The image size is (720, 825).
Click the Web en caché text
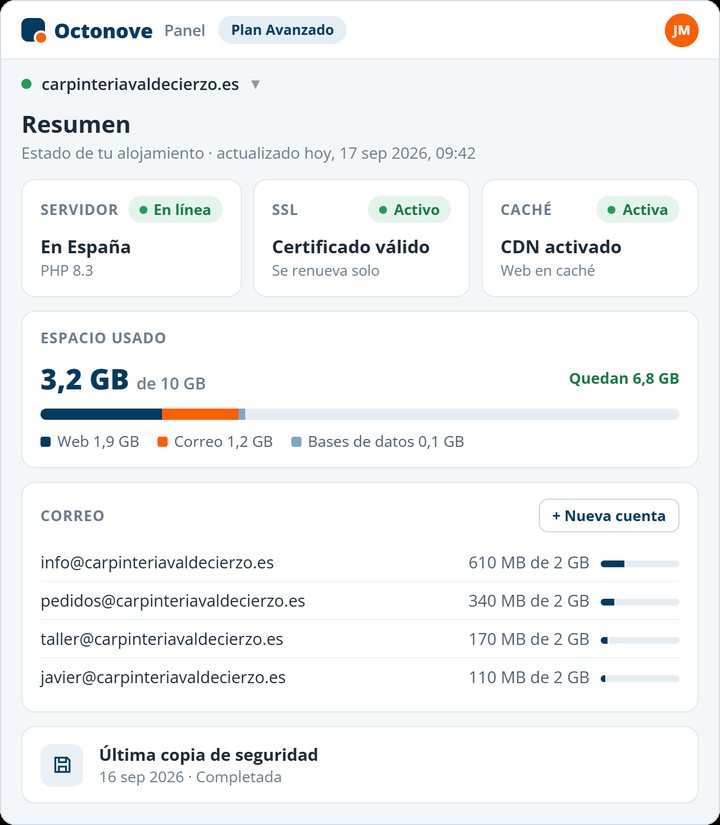pos(547,271)
